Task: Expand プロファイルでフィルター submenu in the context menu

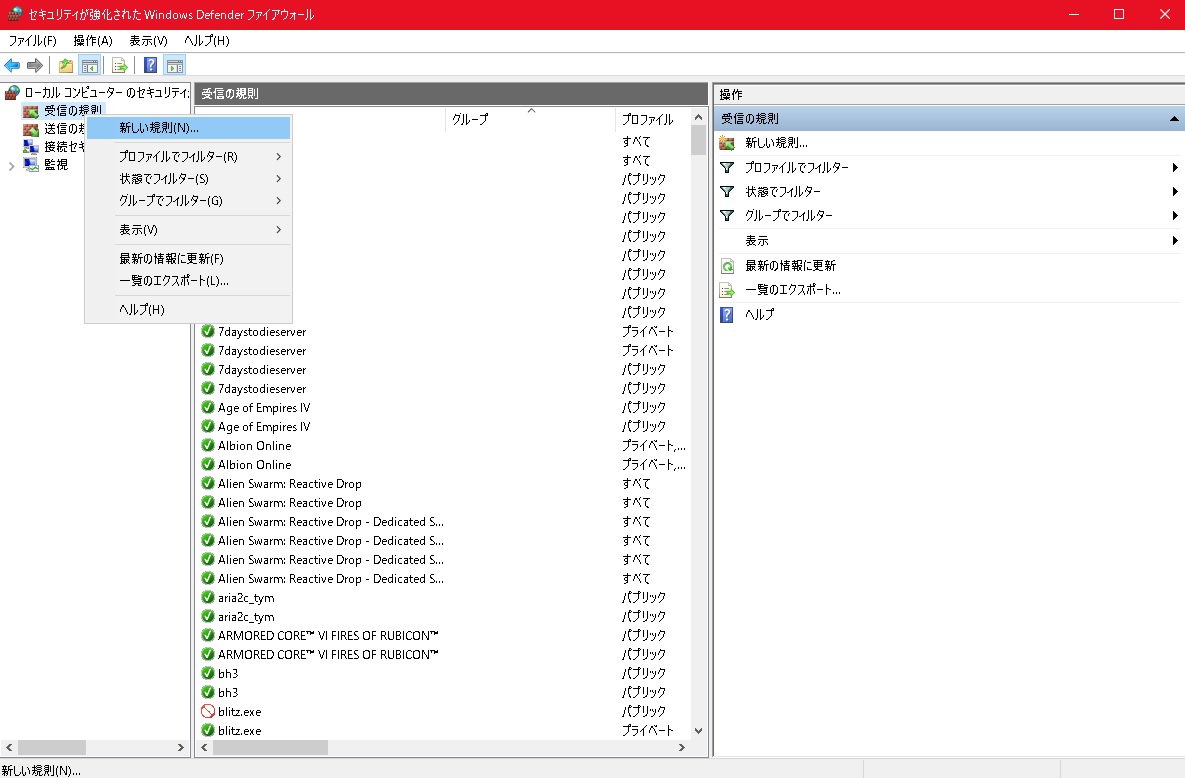Action: pyautogui.click(x=278, y=157)
